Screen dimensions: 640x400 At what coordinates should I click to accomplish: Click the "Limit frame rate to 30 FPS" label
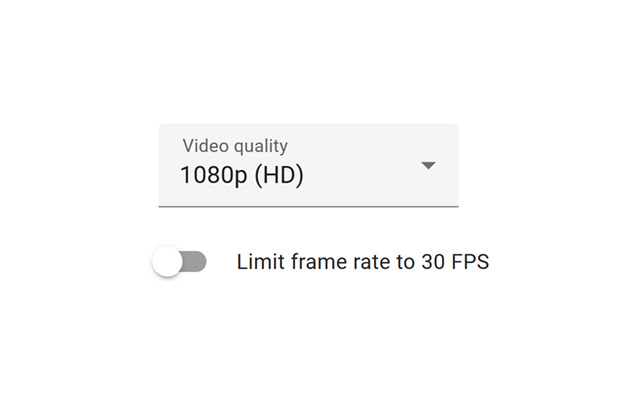[362, 262]
